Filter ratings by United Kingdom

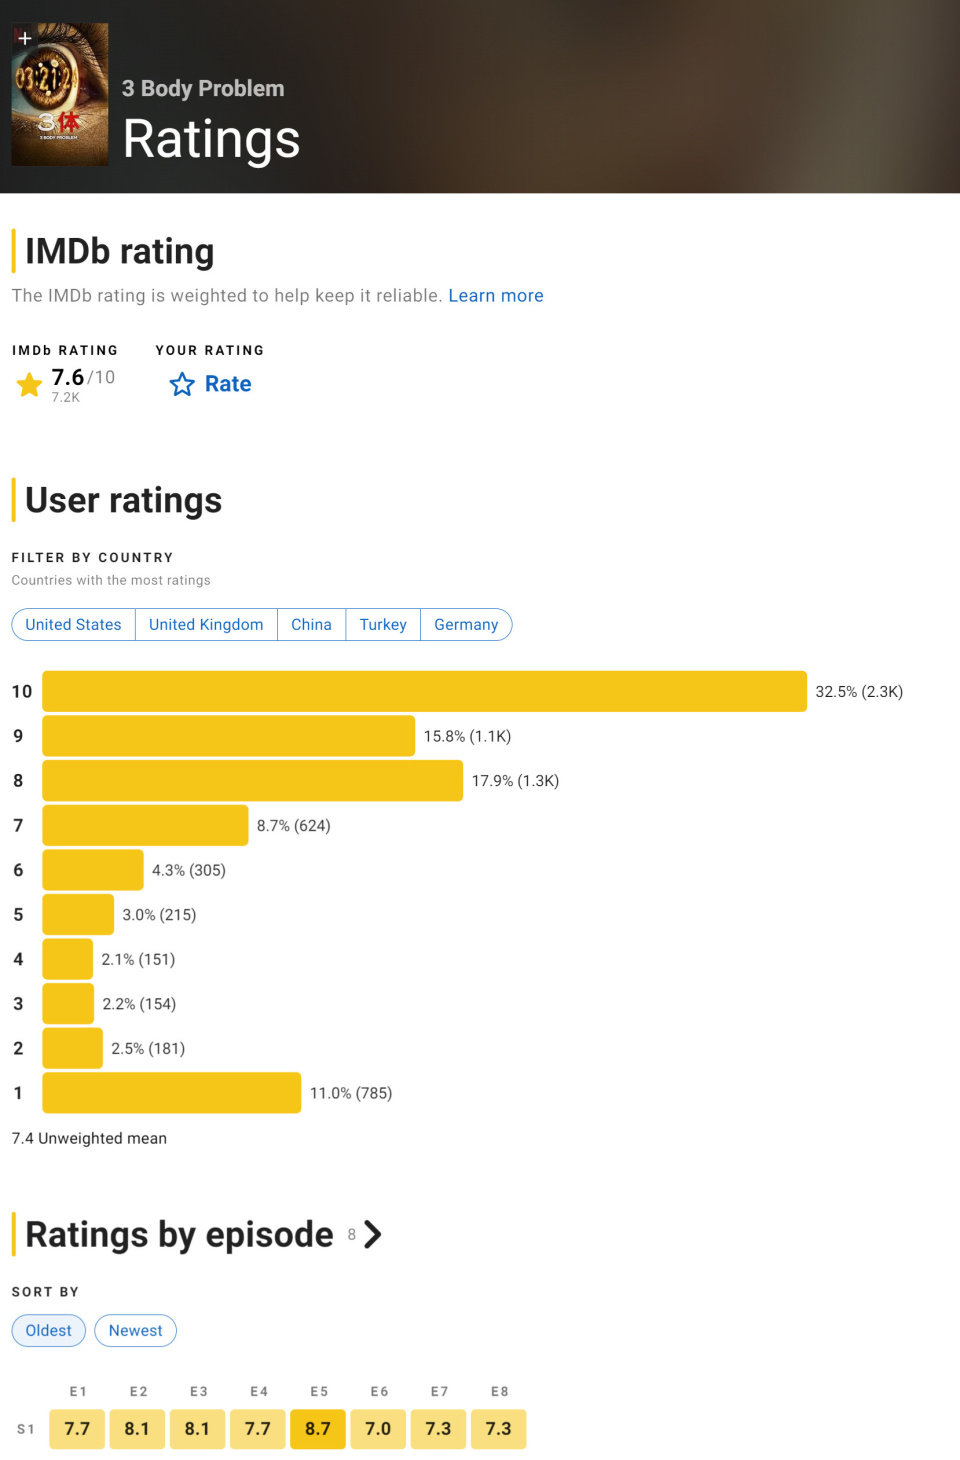point(206,624)
